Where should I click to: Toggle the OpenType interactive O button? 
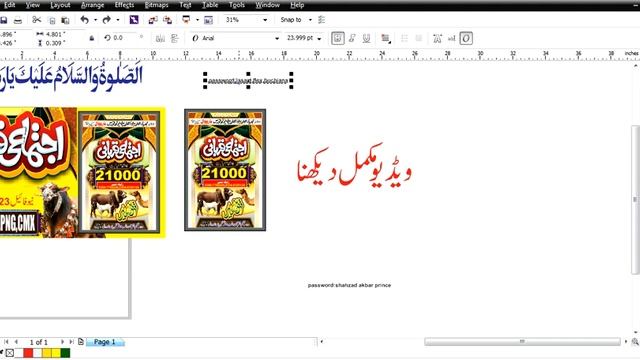(x=466, y=38)
